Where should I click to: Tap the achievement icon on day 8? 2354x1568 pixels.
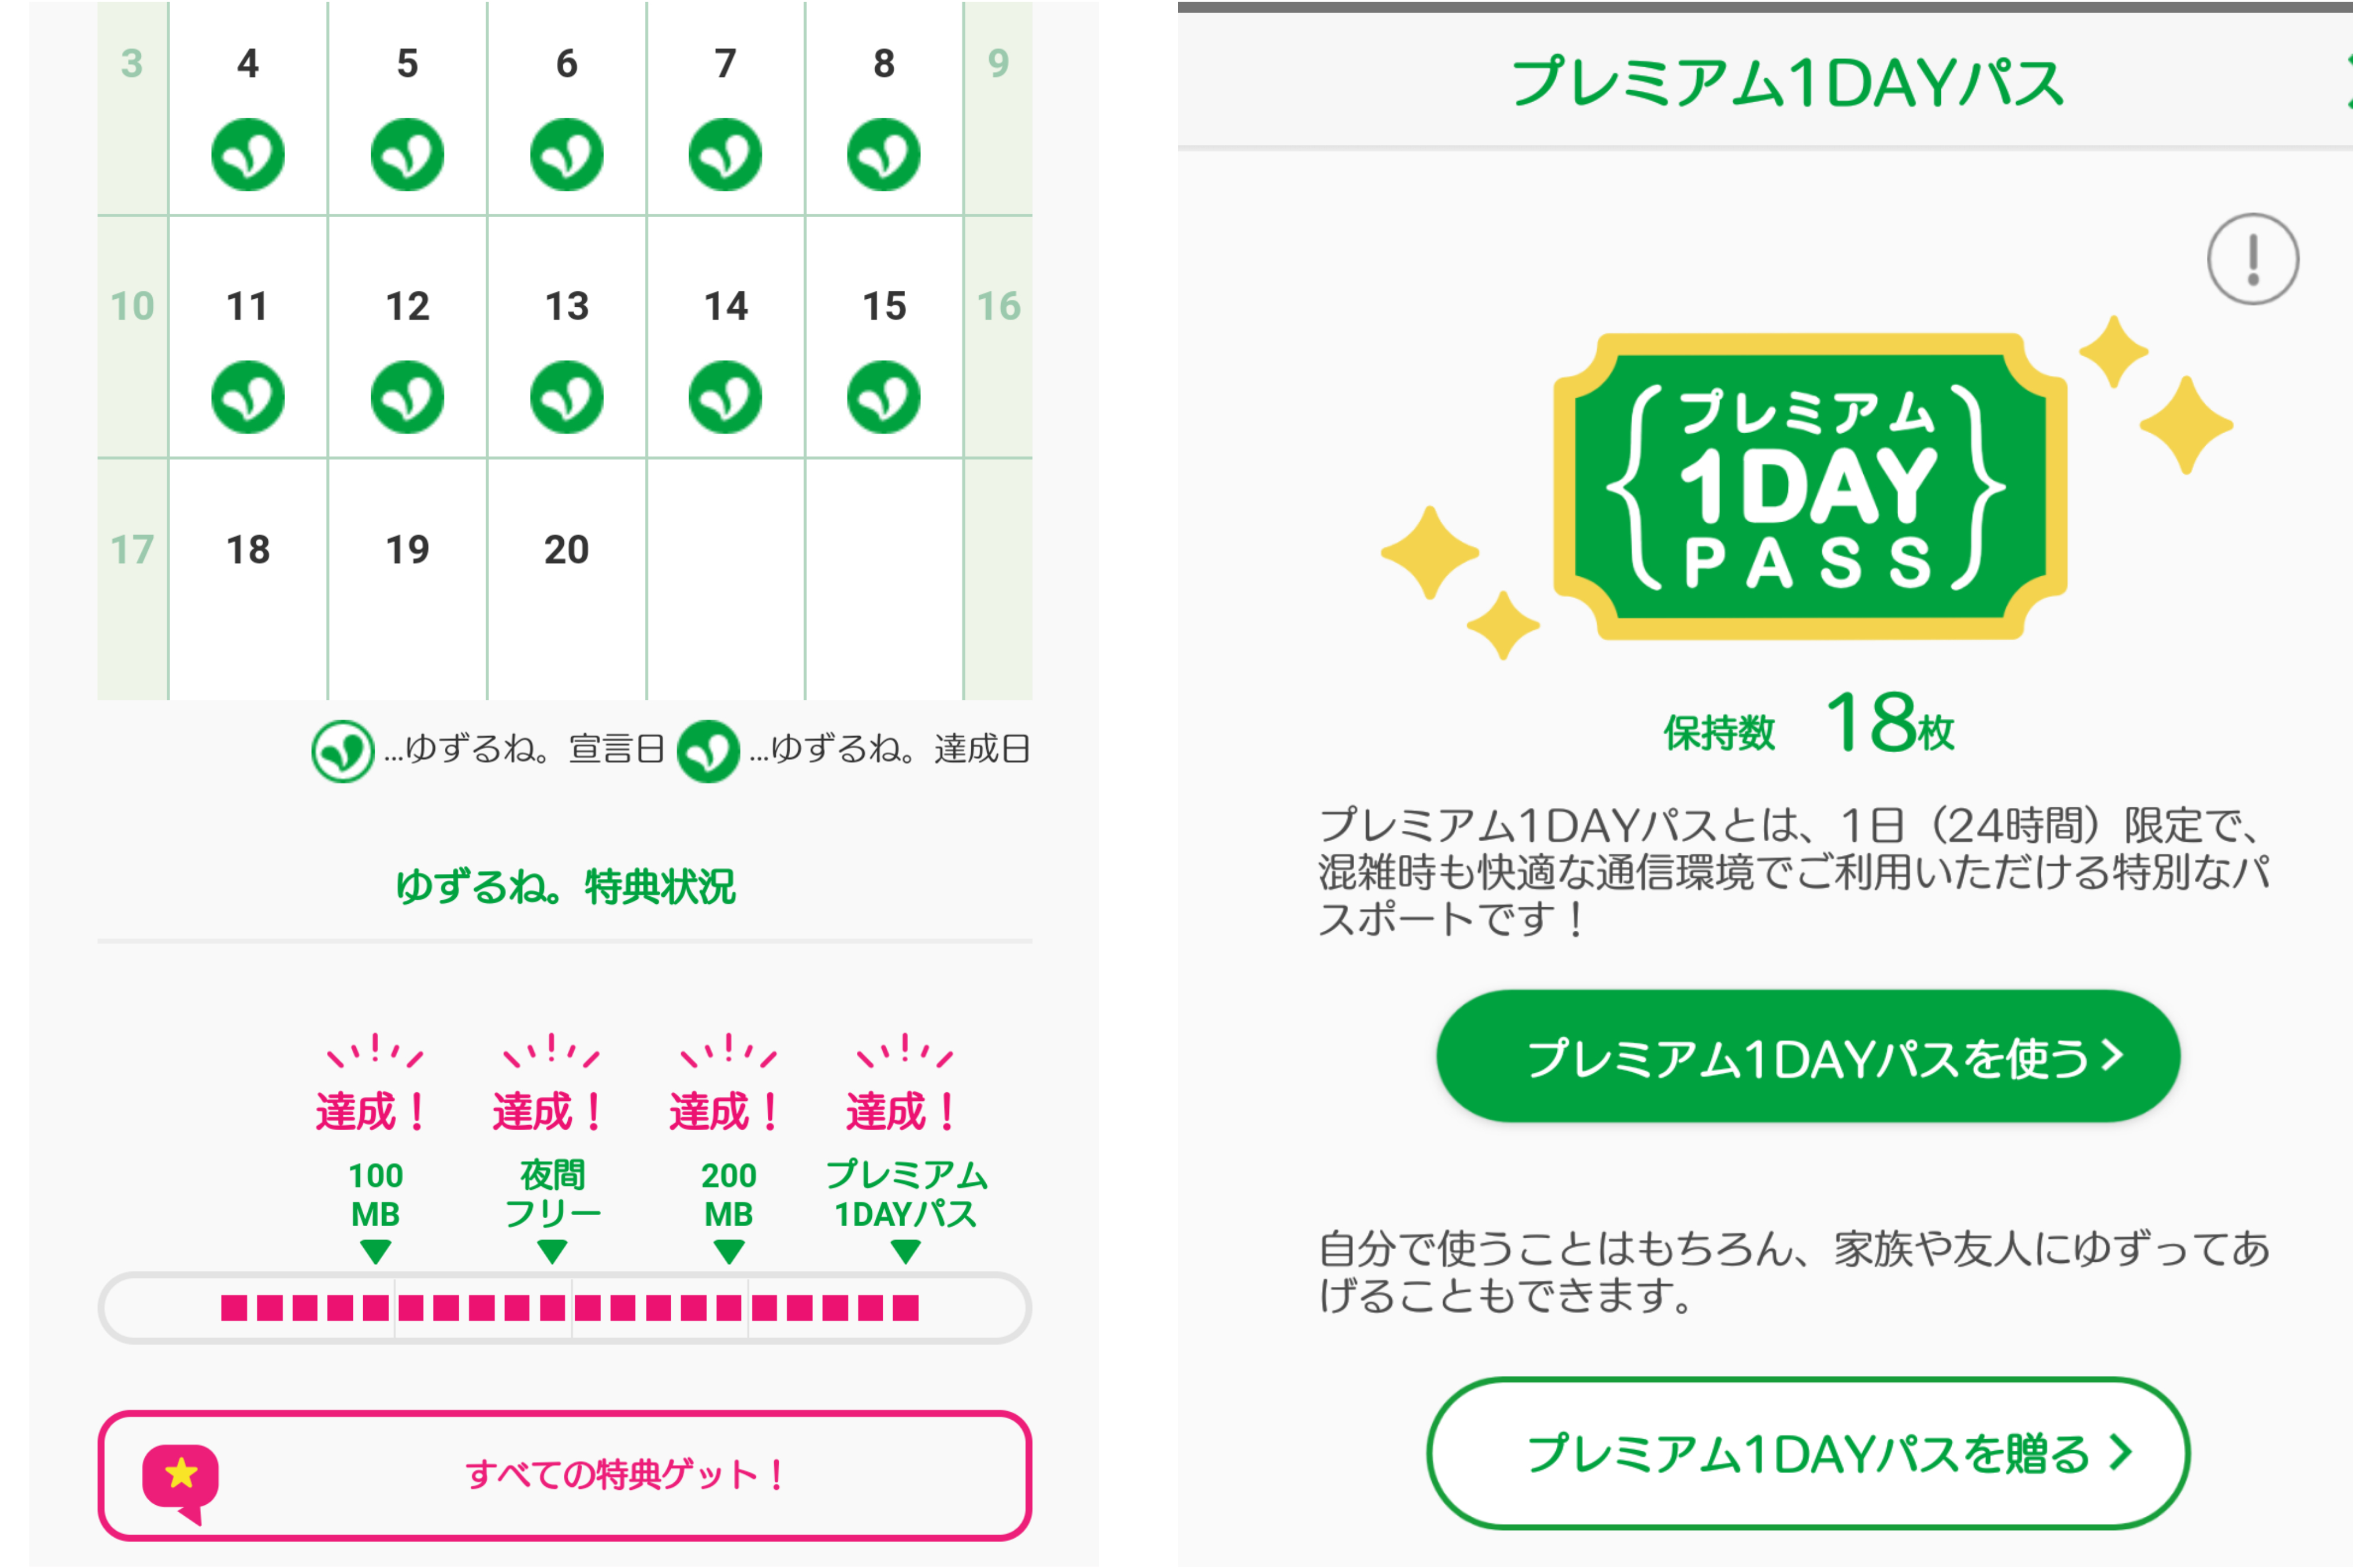point(883,155)
